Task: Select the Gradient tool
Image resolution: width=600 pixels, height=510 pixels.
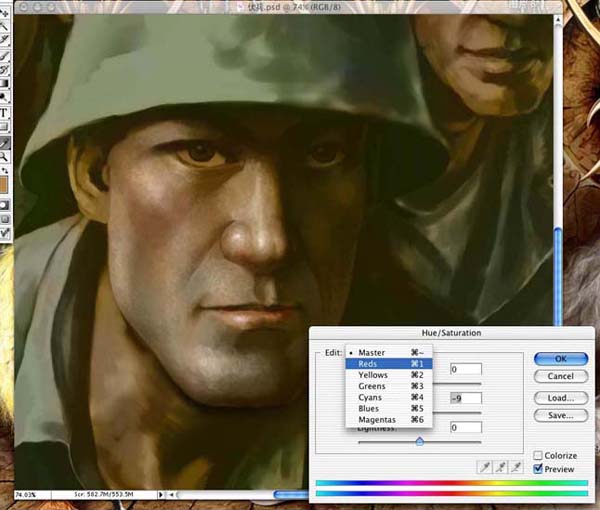Action: click(4, 83)
